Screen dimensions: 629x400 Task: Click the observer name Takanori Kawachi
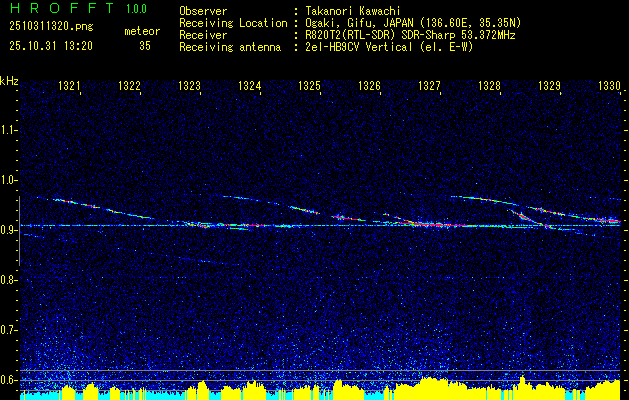tap(353, 11)
